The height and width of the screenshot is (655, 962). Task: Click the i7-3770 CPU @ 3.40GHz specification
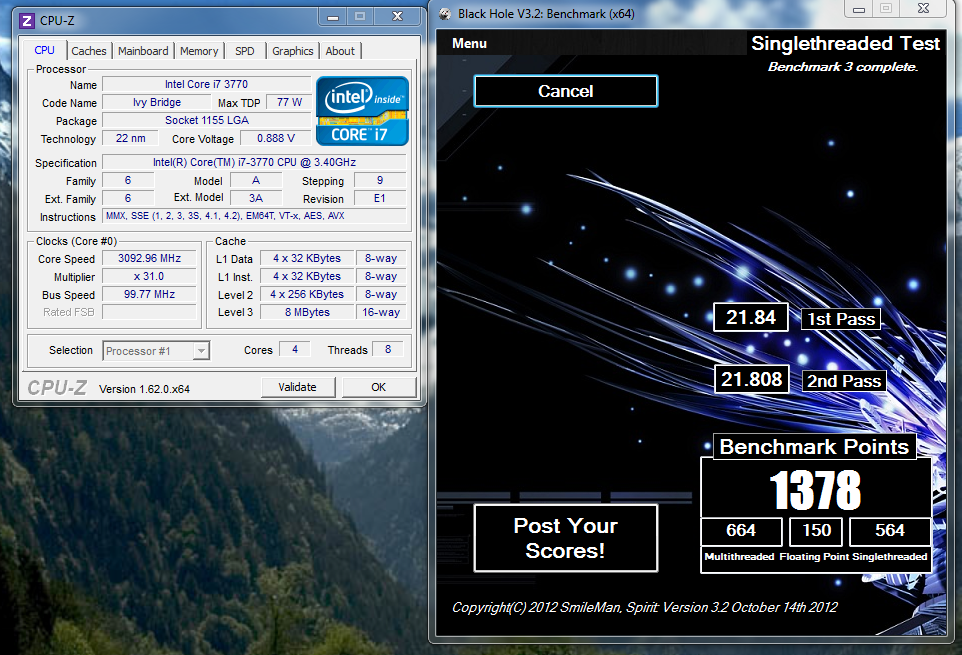254,162
